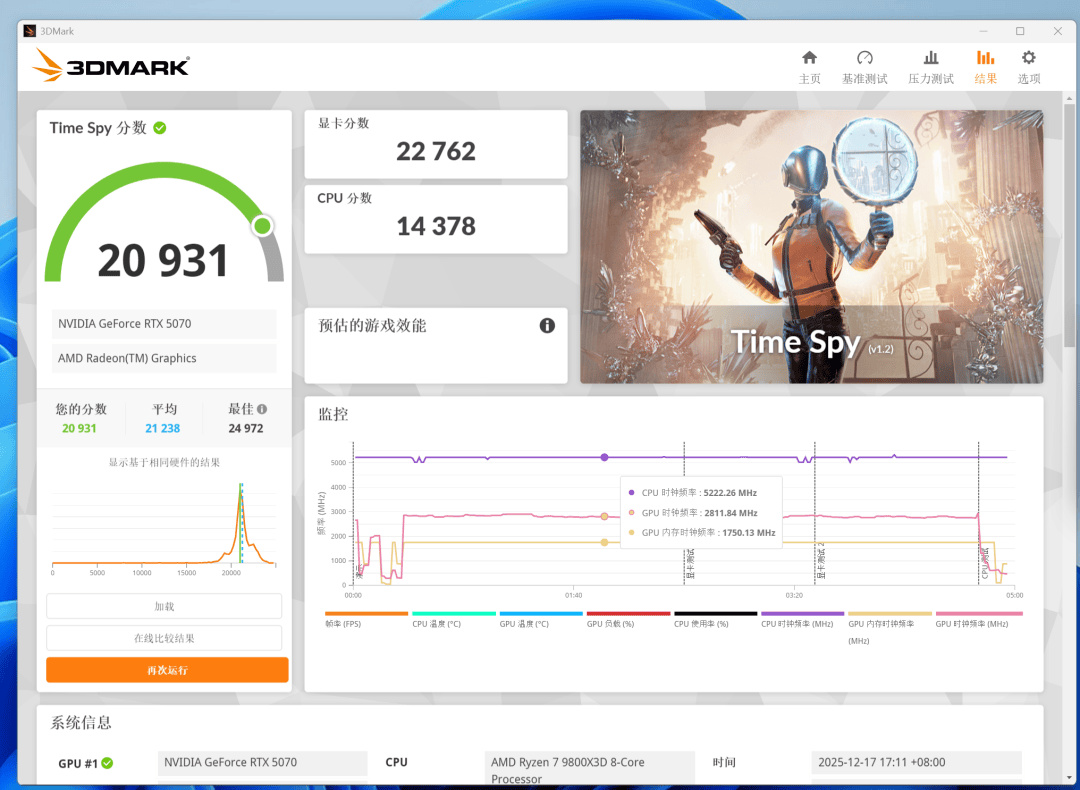Toggle the CPU 使用率 (%) legend item

[715, 619]
